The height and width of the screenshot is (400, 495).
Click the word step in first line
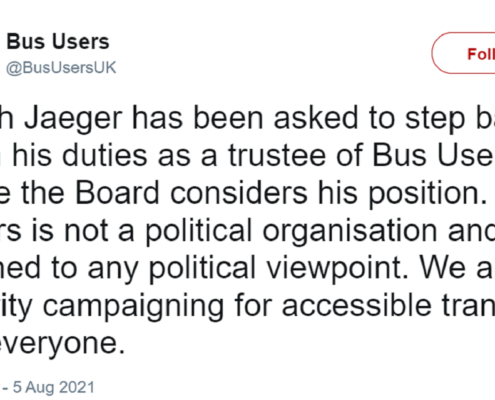click(435, 120)
